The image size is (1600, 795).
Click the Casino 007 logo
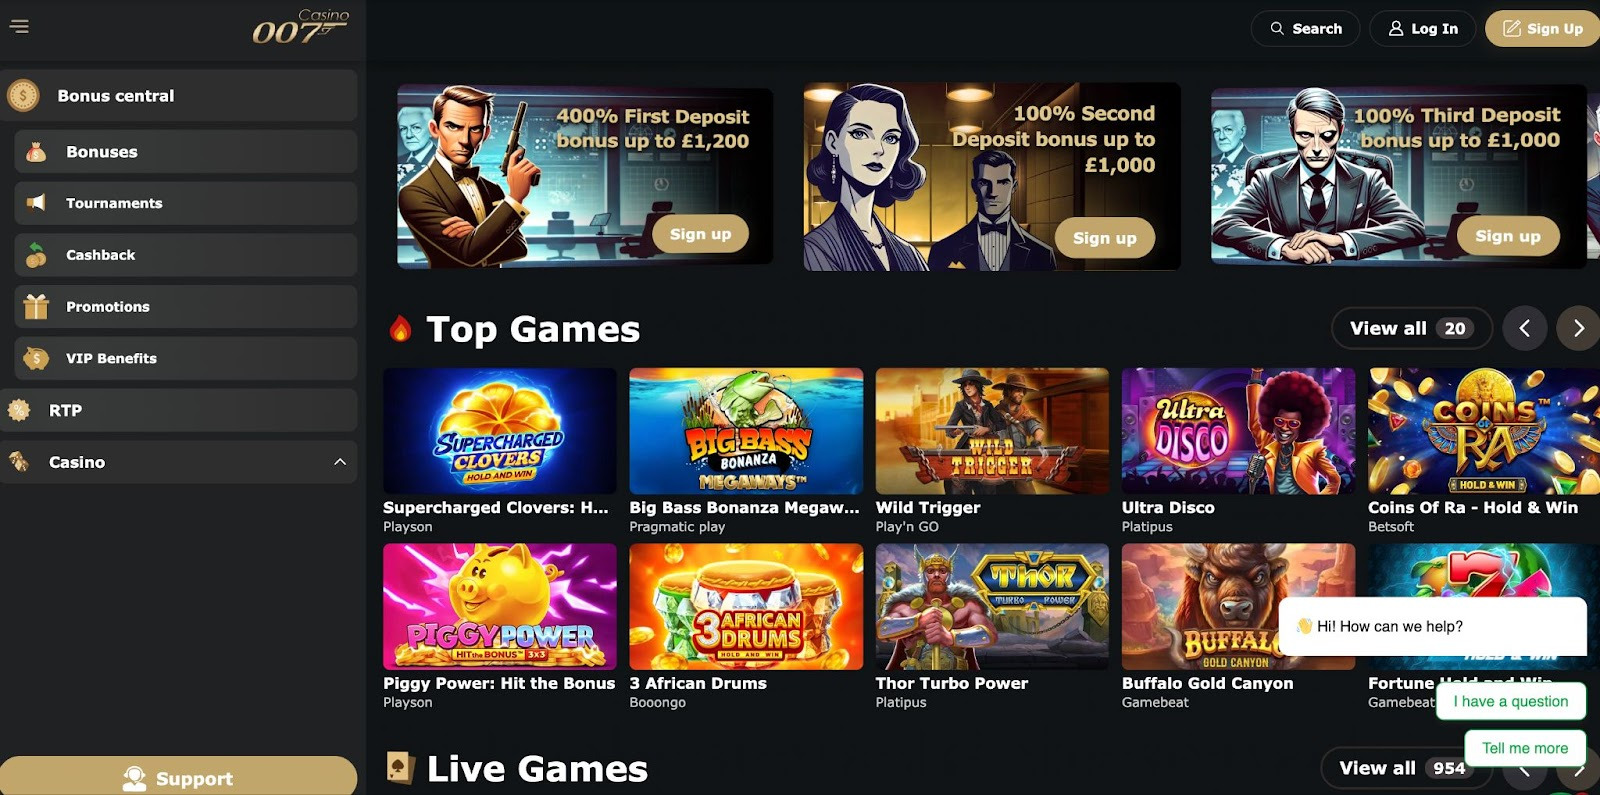[300, 27]
